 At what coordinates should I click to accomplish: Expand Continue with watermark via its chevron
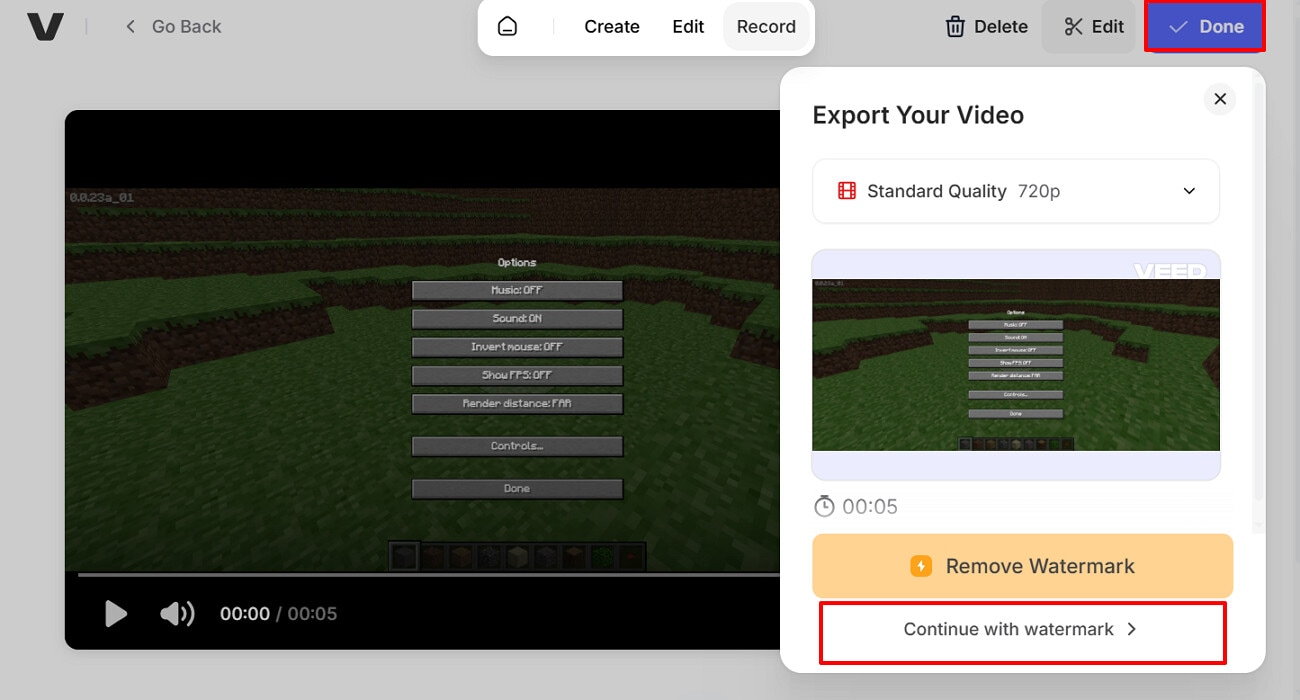point(1131,629)
